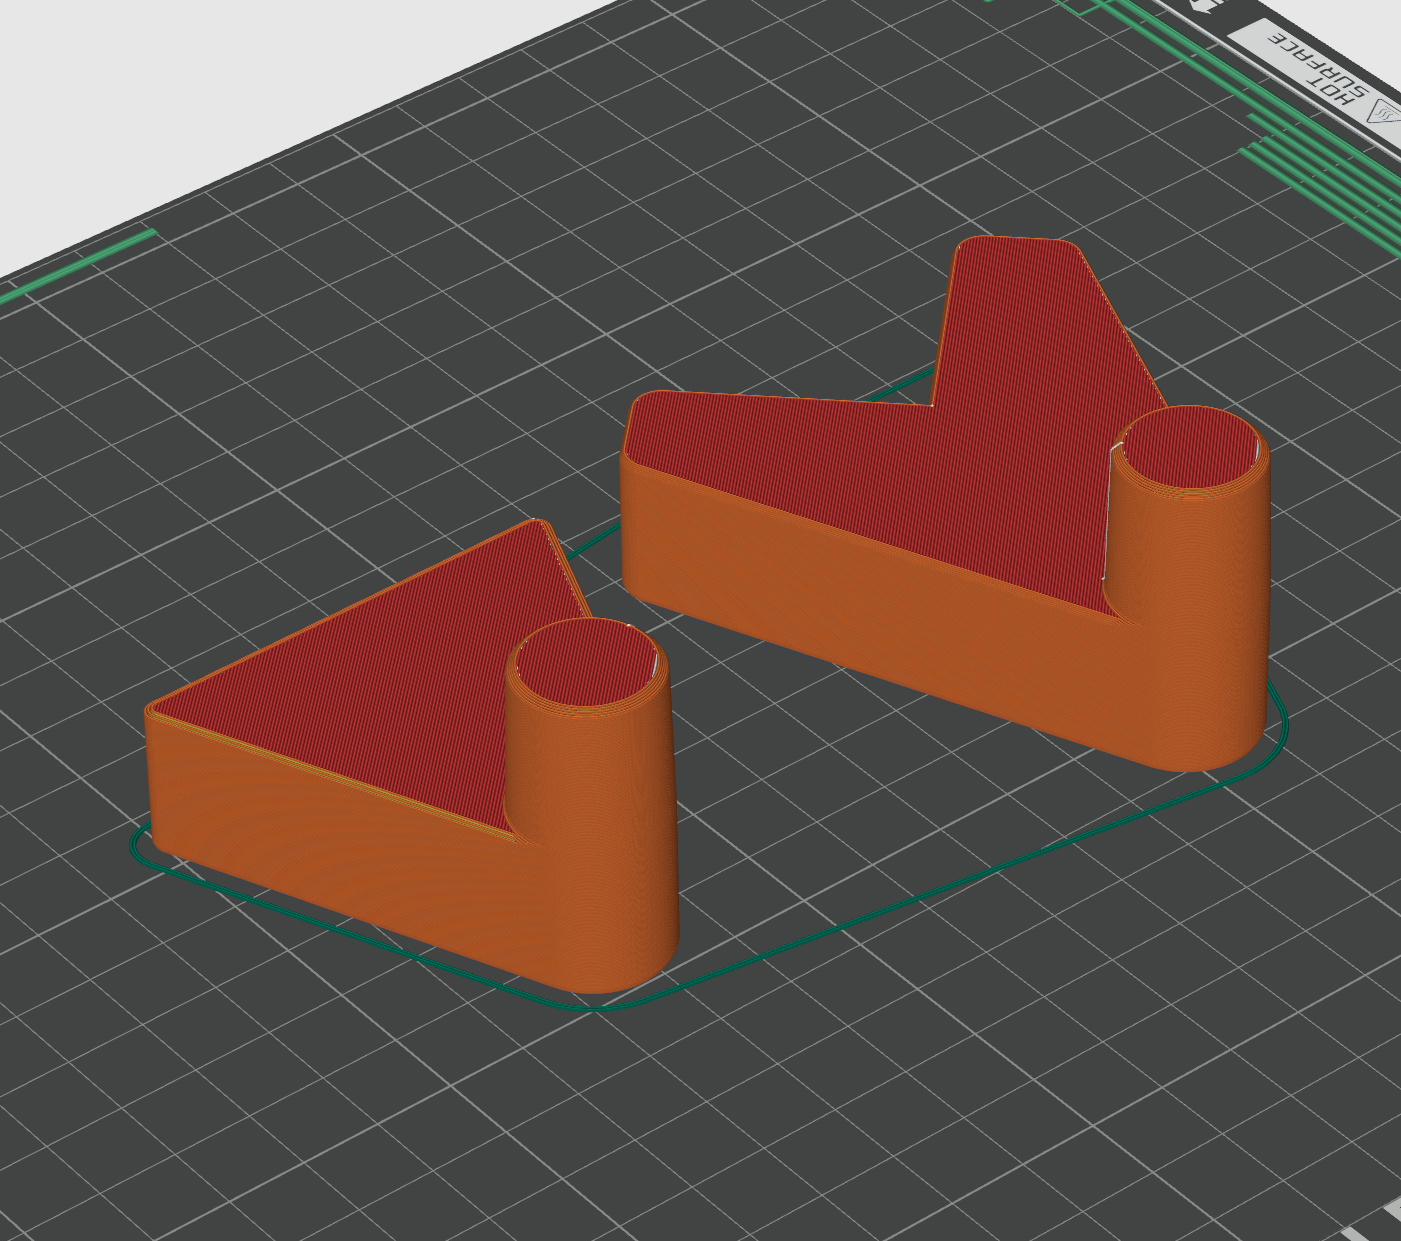This screenshot has width=1401, height=1241.
Task: Click the heat waves symbol on the plate edge
Action: tap(1385, 110)
